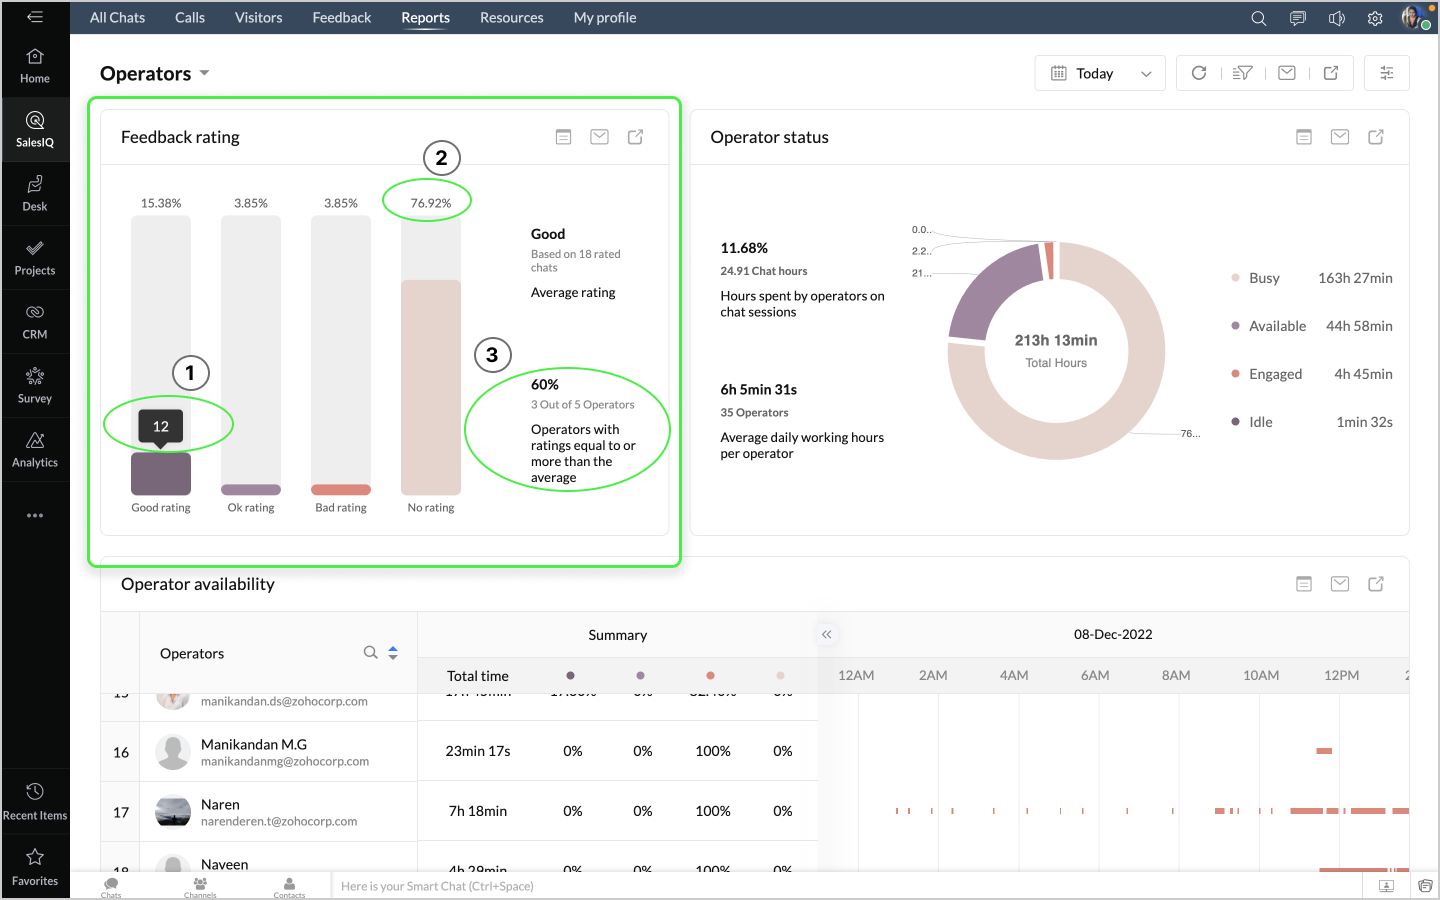Open the Desk app in sidebar
This screenshot has height=900, width=1440.
[x=35, y=192]
